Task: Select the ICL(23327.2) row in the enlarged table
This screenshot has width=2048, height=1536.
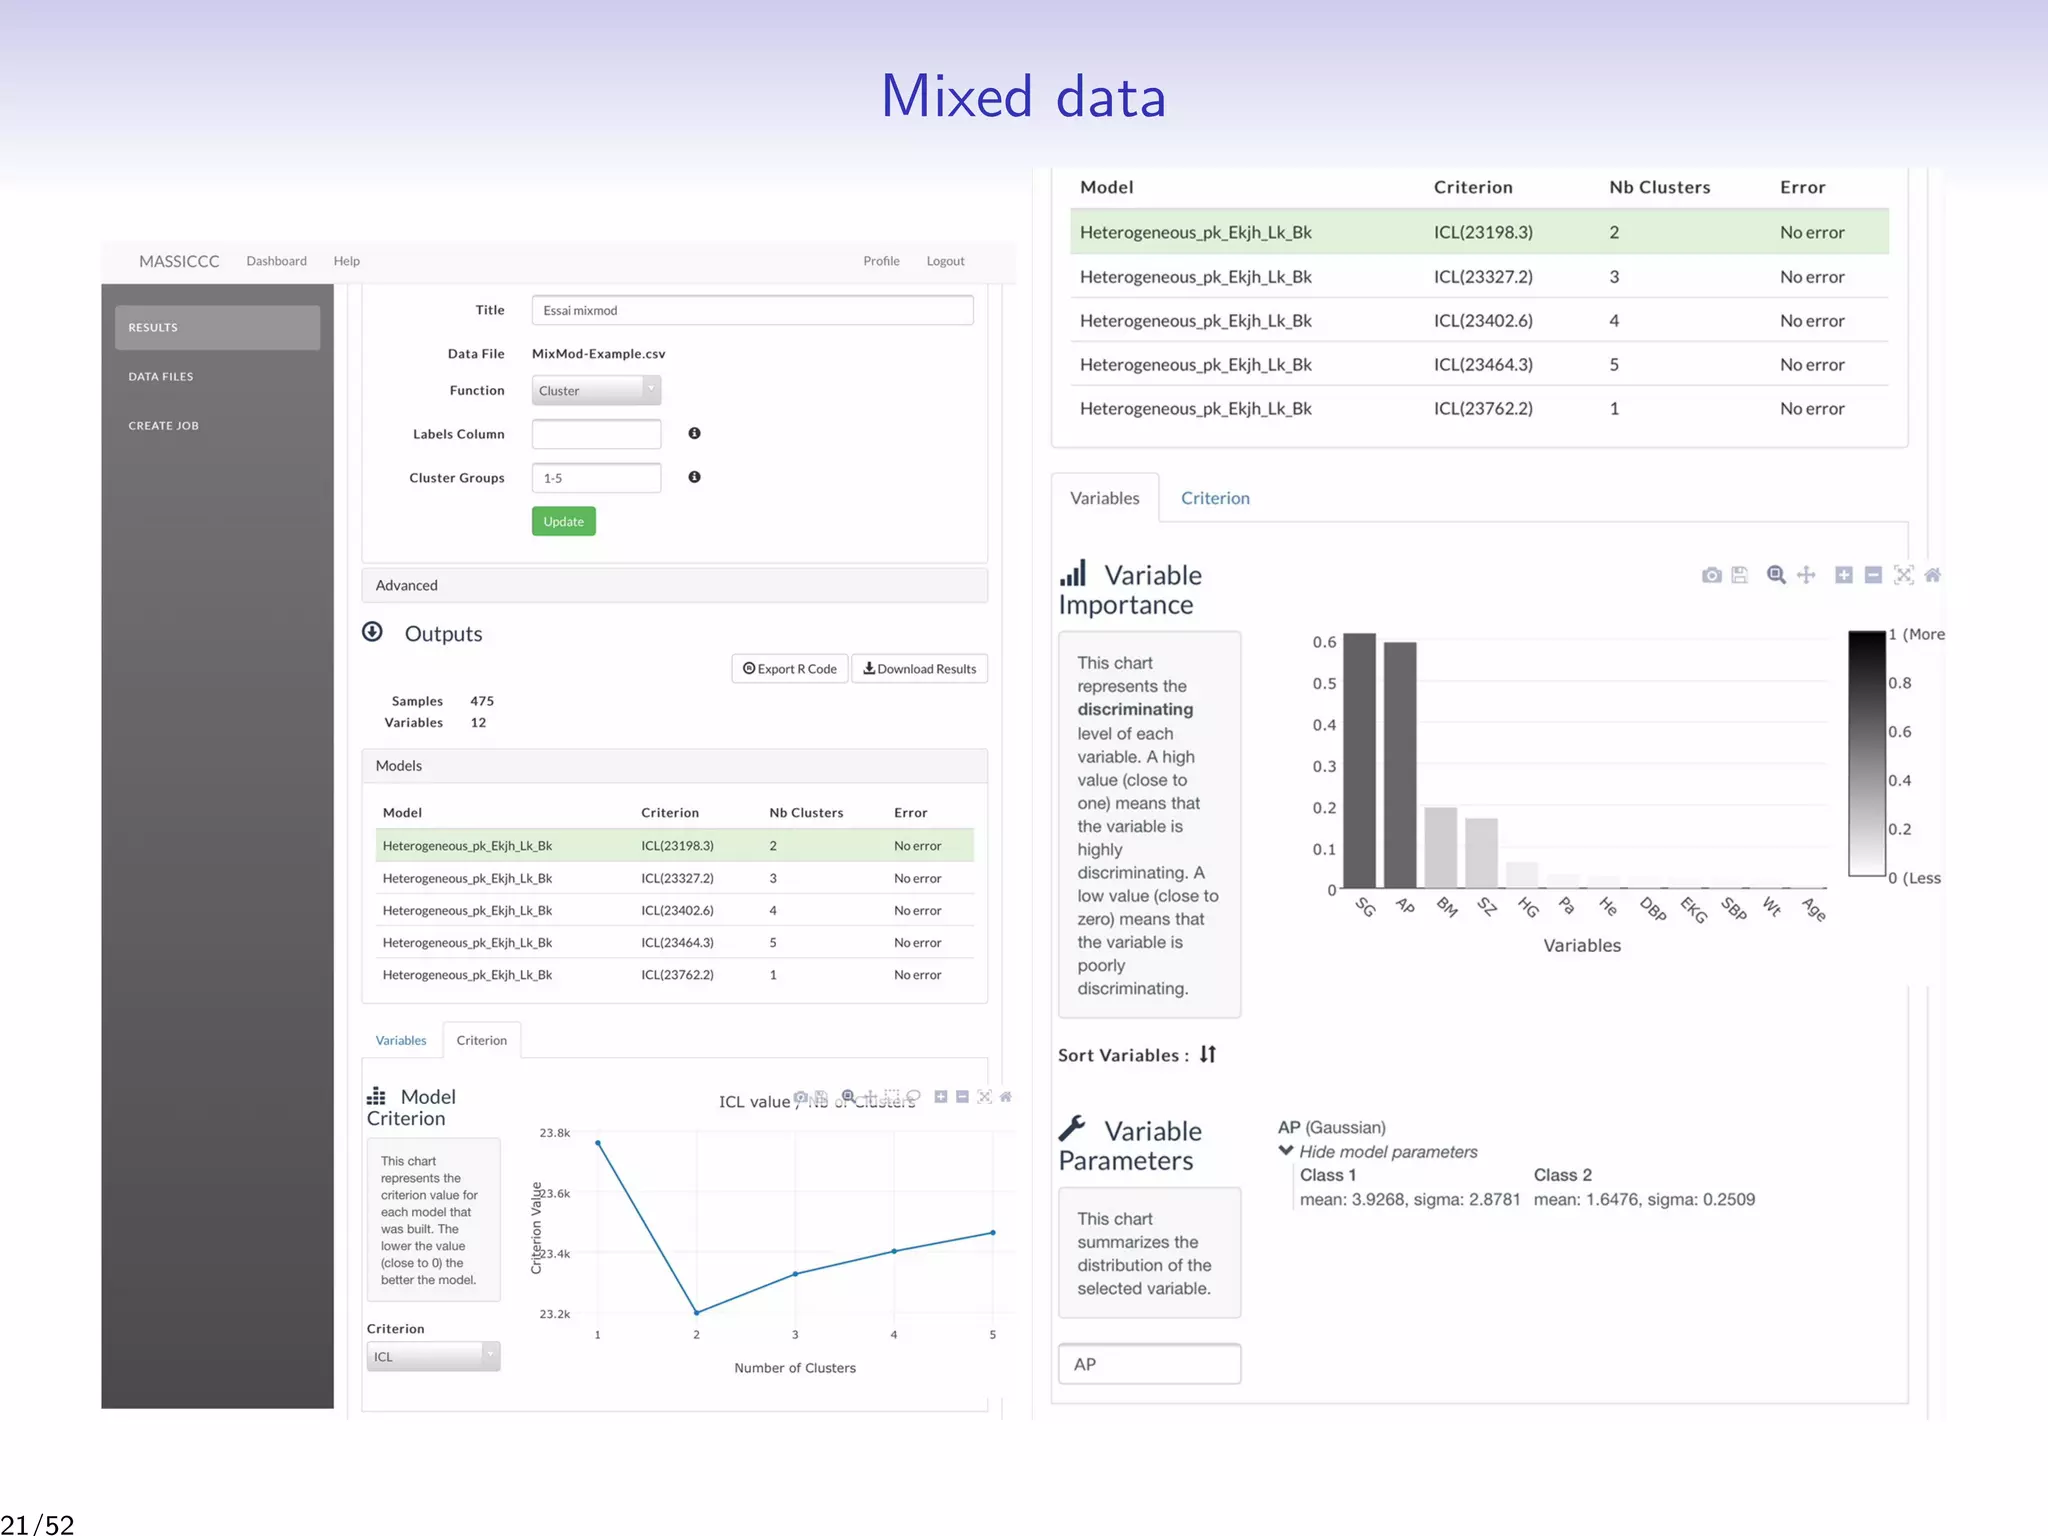Action: 1479,276
